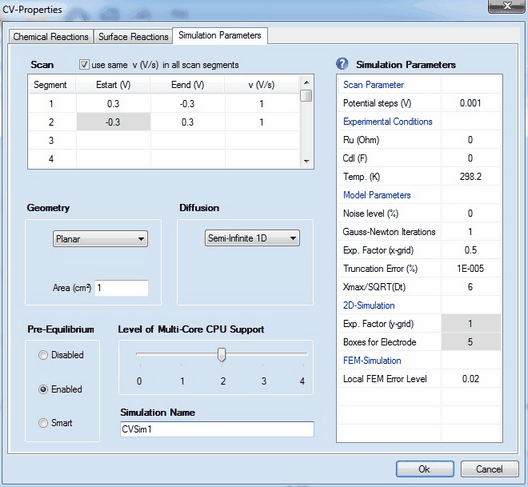
Task: Click slider tick label 0
Action: 139,381
